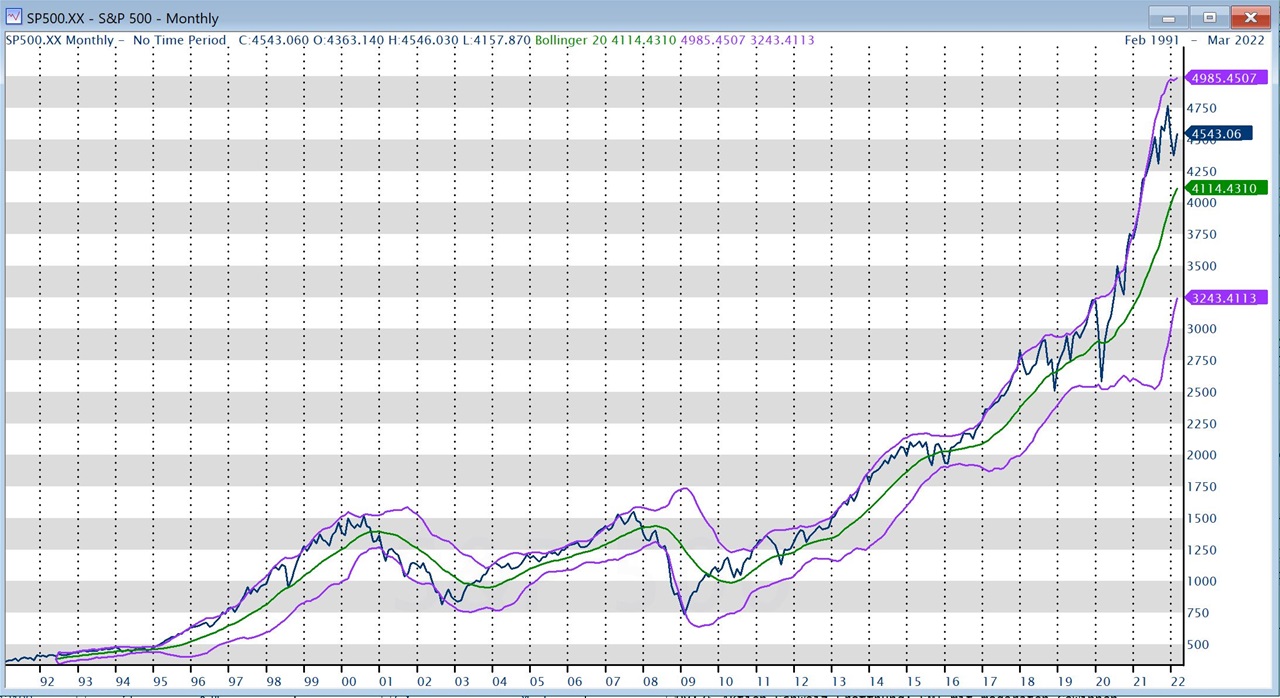Click the 3000 price axis label

[1202, 329]
